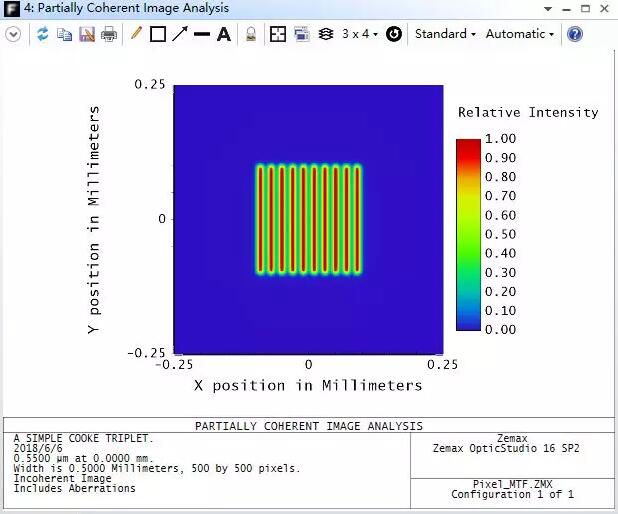
Task: Select the text annotation A tool
Action: coord(224,34)
